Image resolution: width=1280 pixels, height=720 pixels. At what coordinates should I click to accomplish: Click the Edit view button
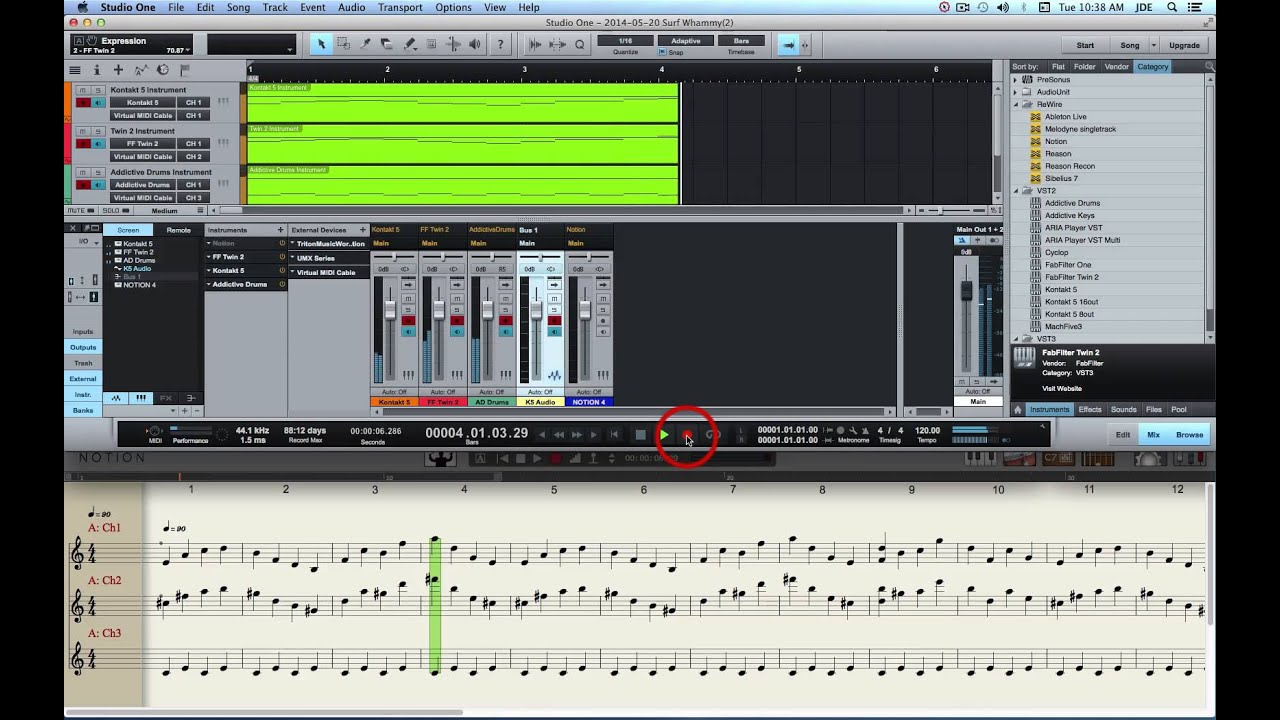click(x=1123, y=435)
